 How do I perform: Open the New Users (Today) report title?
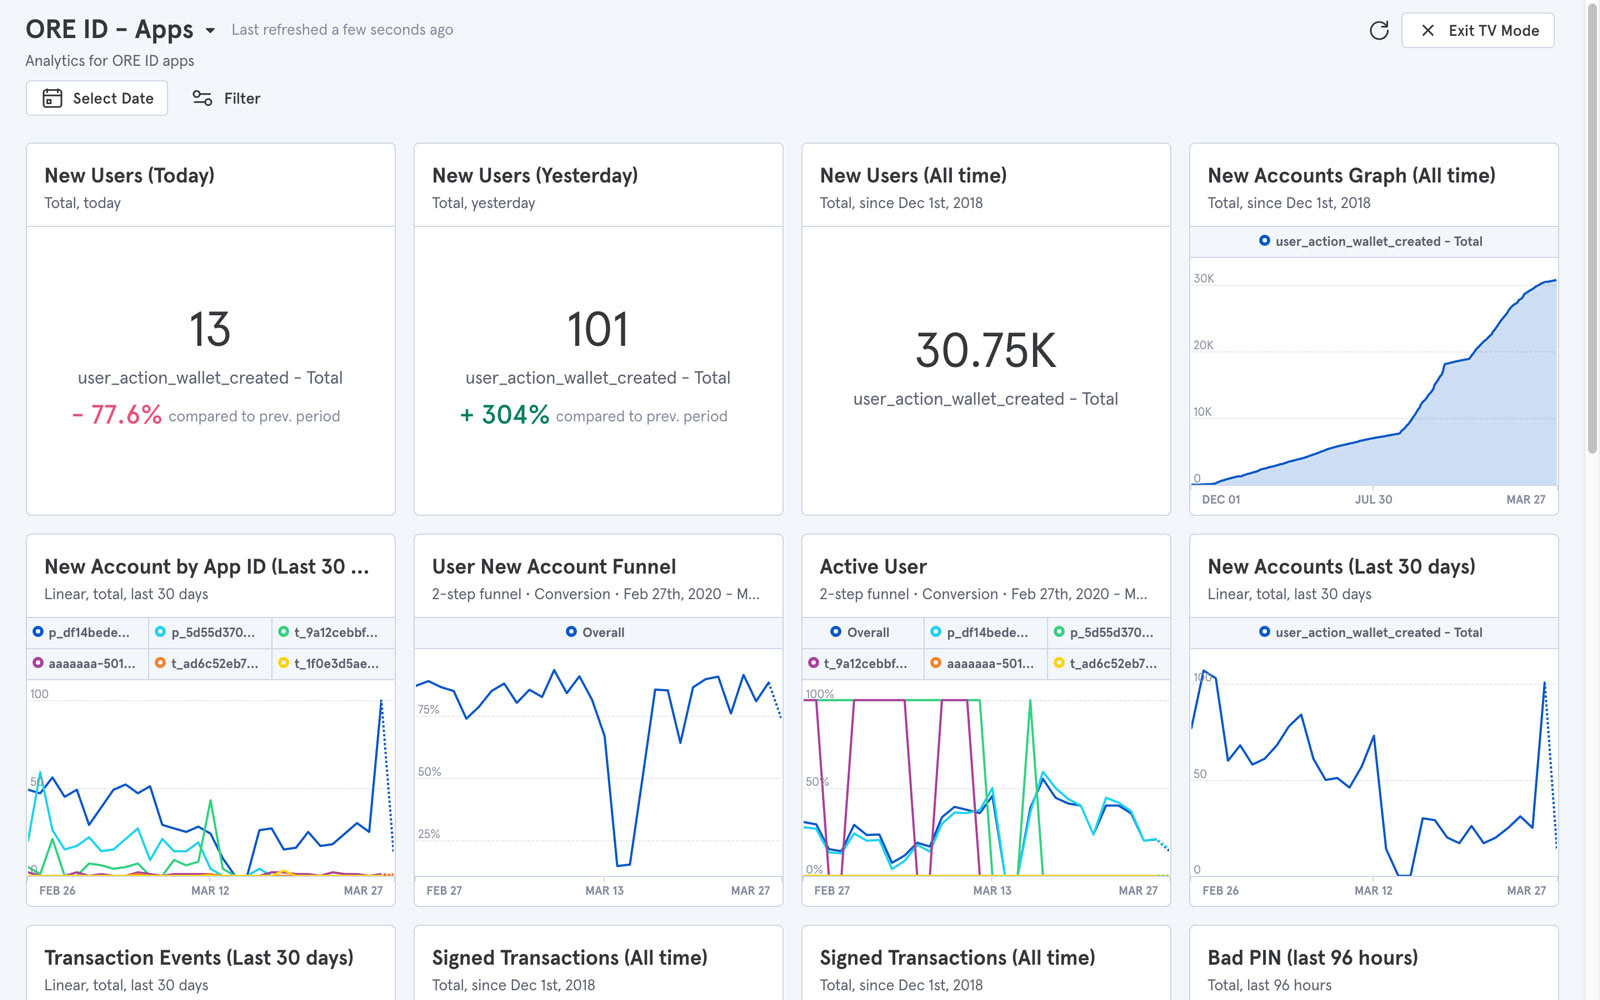[129, 175]
